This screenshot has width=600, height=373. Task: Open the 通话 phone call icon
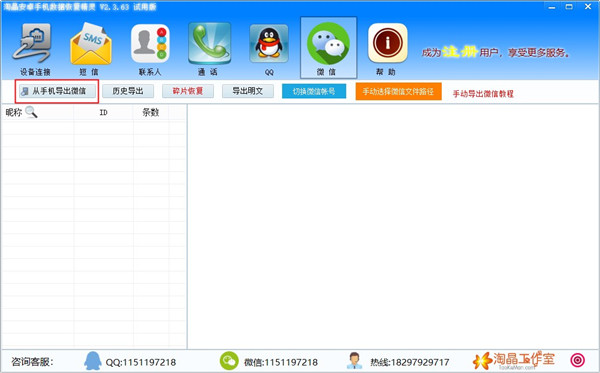[209, 43]
